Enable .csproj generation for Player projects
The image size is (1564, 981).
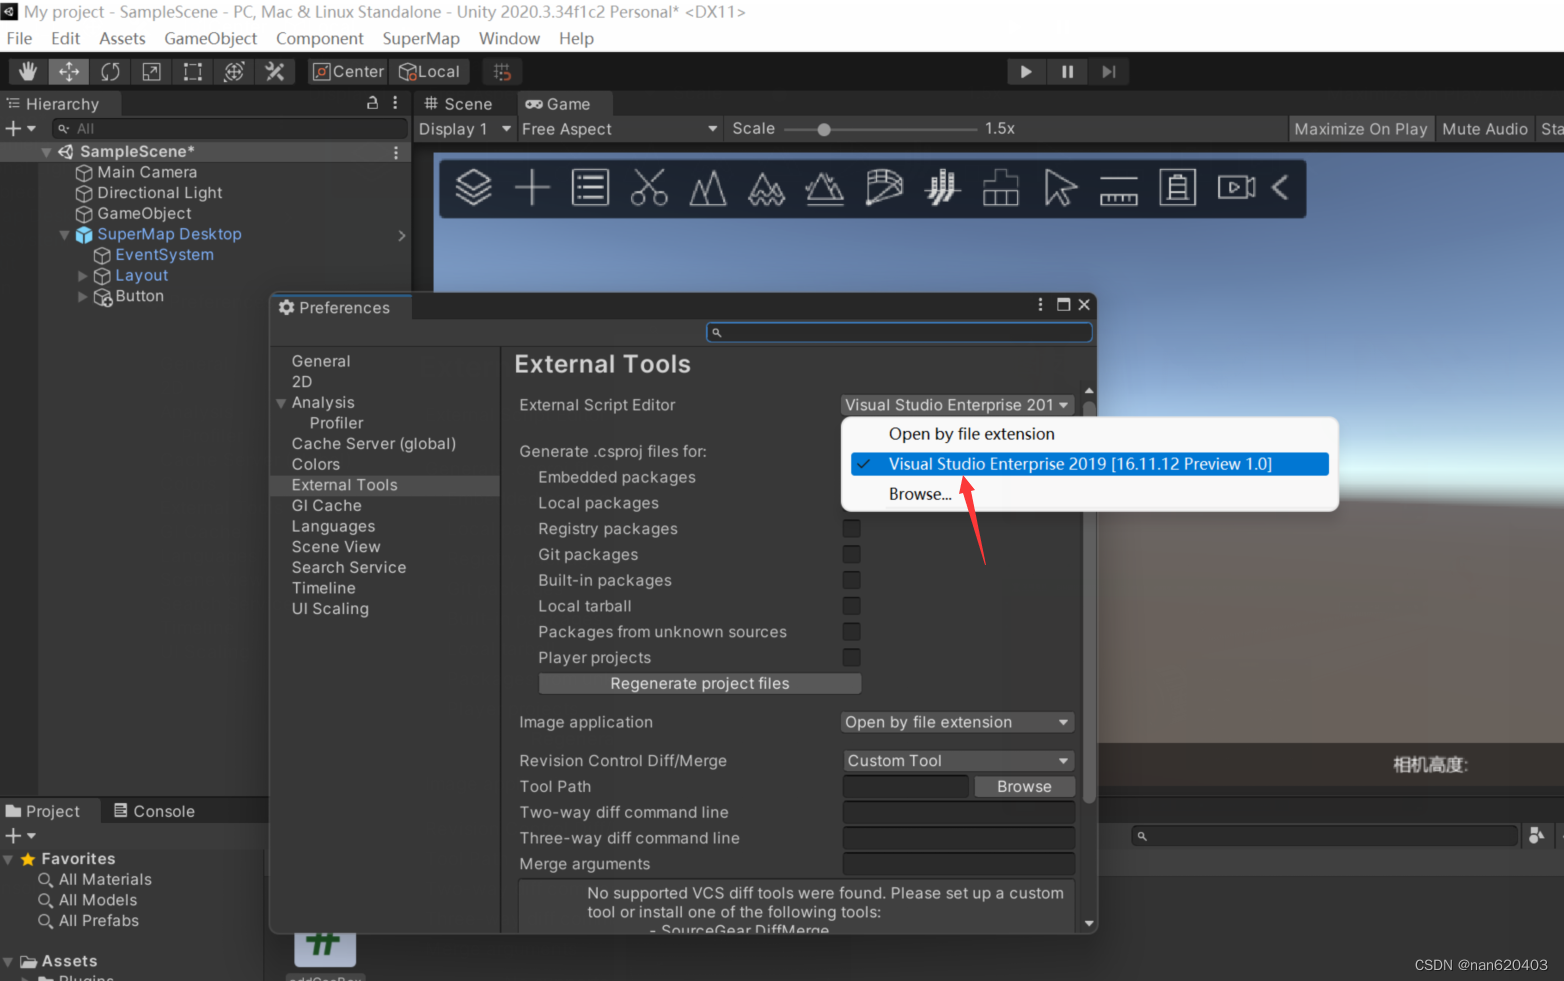point(851,657)
